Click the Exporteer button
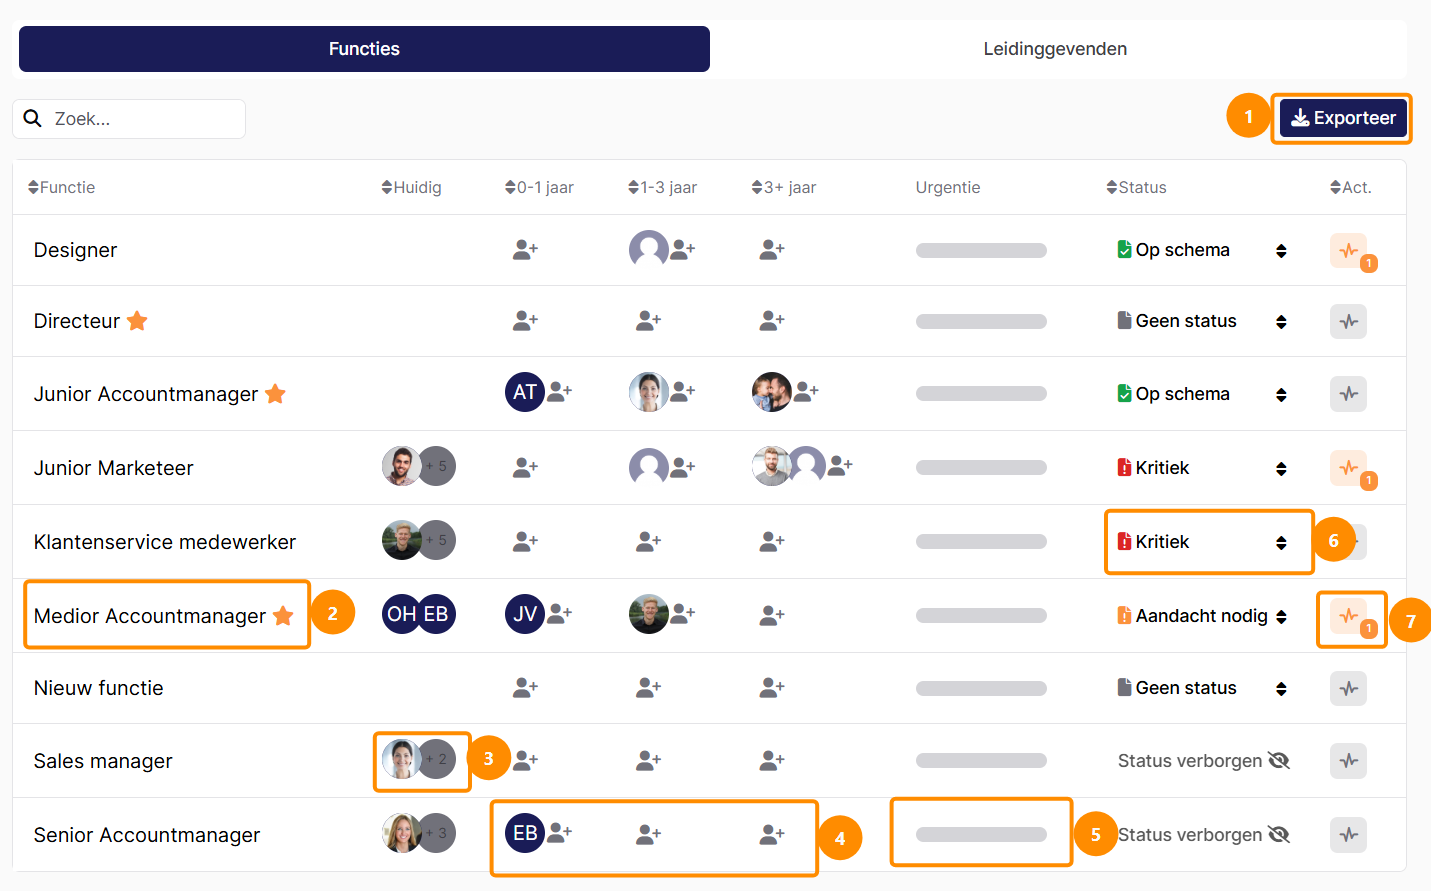This screenshot has width=1431, height=891. pos(1343,118)
